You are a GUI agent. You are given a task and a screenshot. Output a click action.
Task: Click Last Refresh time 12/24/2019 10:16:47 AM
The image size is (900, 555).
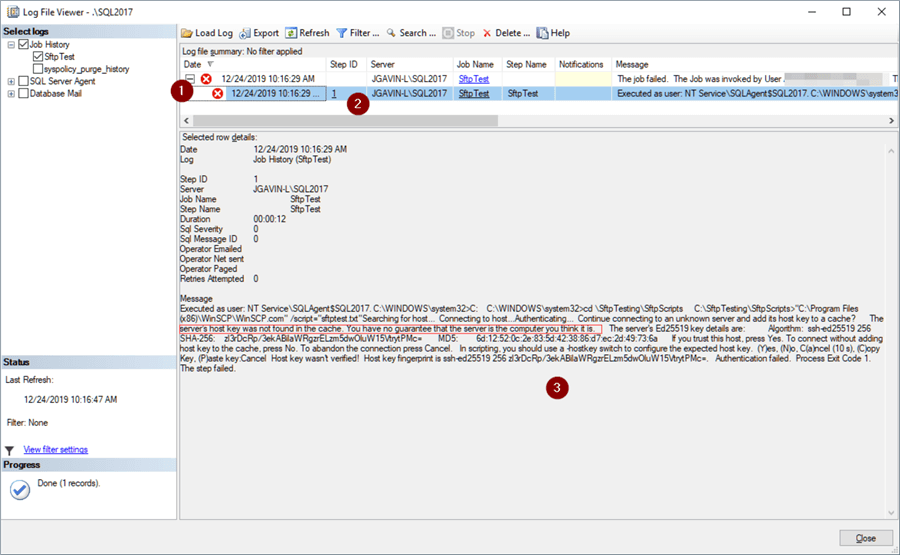[x=71, y=399]
